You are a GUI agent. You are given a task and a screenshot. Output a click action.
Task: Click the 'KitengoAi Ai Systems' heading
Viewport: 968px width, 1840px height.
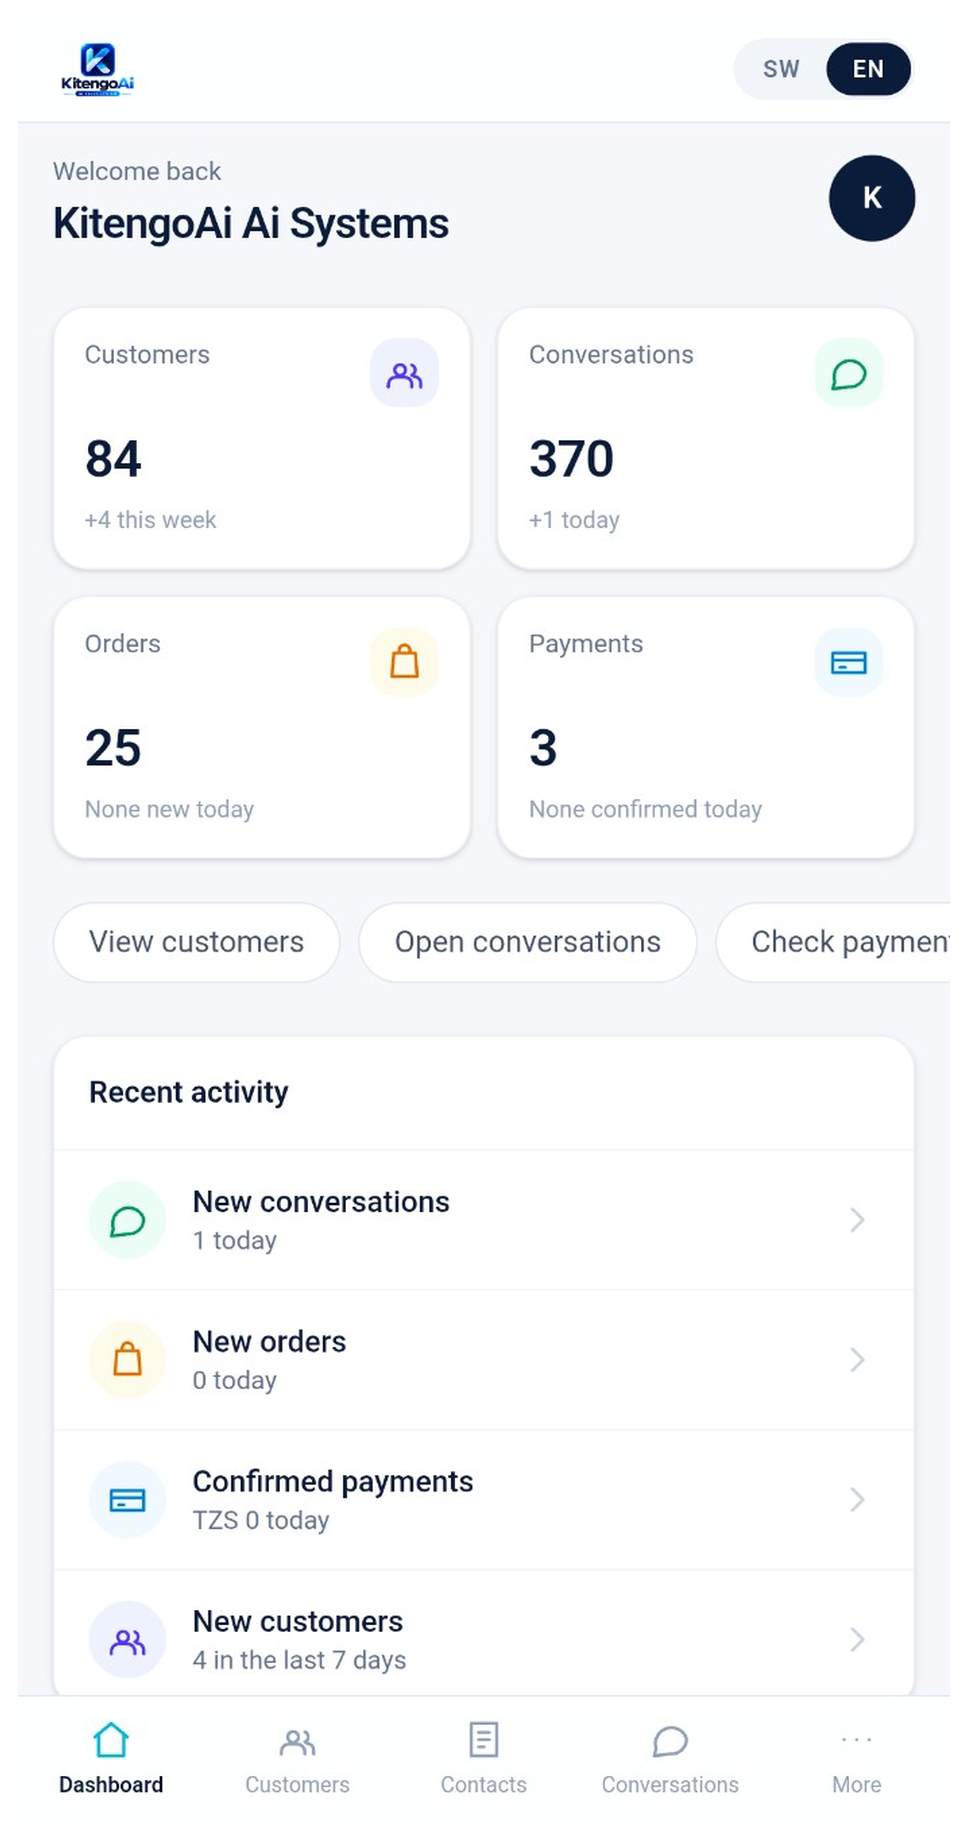point(250,223)
